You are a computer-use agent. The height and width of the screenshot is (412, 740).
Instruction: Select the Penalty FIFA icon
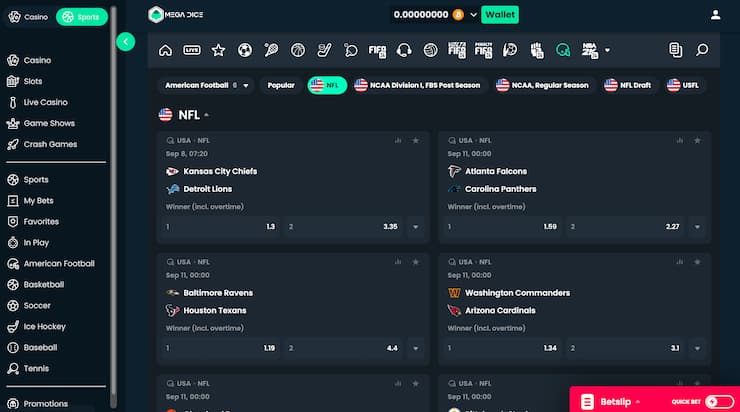pyautogui.click(x=483, y=50)
